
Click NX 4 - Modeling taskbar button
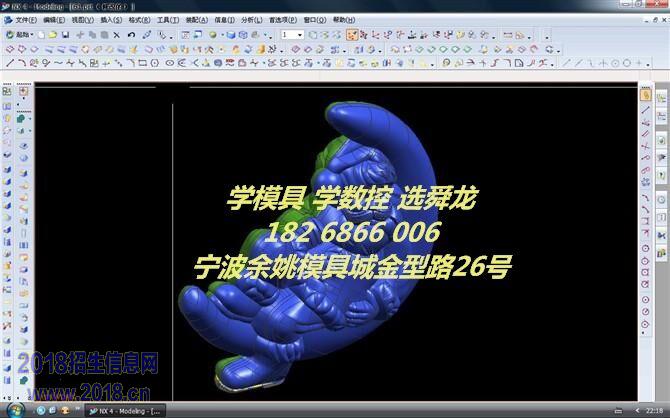[x=124, y=410]
